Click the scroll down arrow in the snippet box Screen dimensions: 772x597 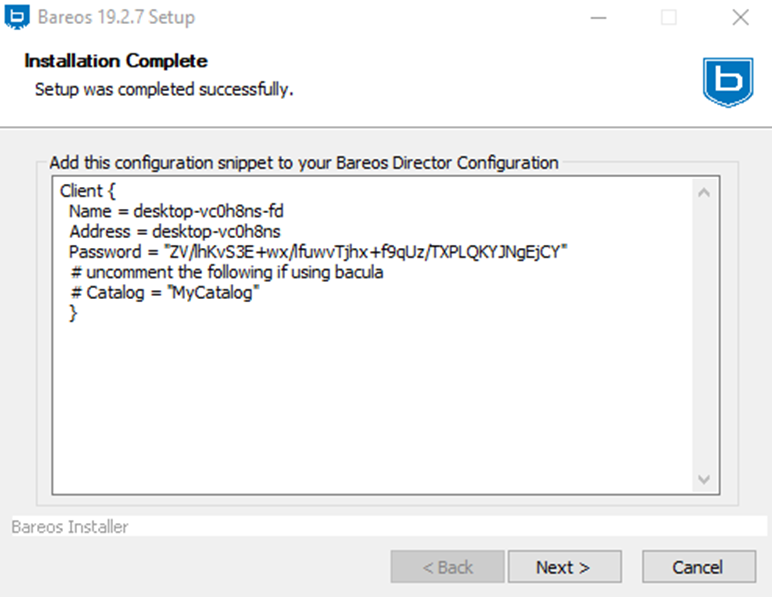703,478
